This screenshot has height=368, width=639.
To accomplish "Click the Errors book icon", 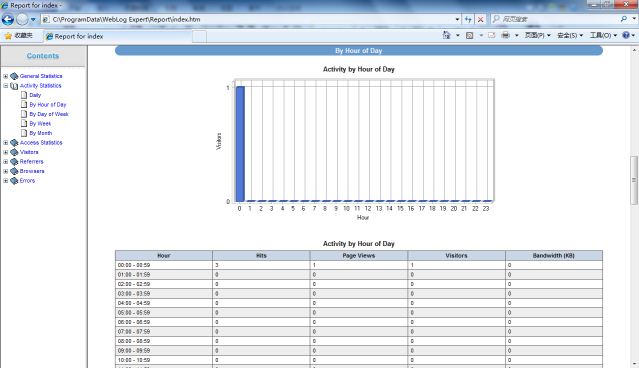I will pyautogui.click(x=14, y=181).
